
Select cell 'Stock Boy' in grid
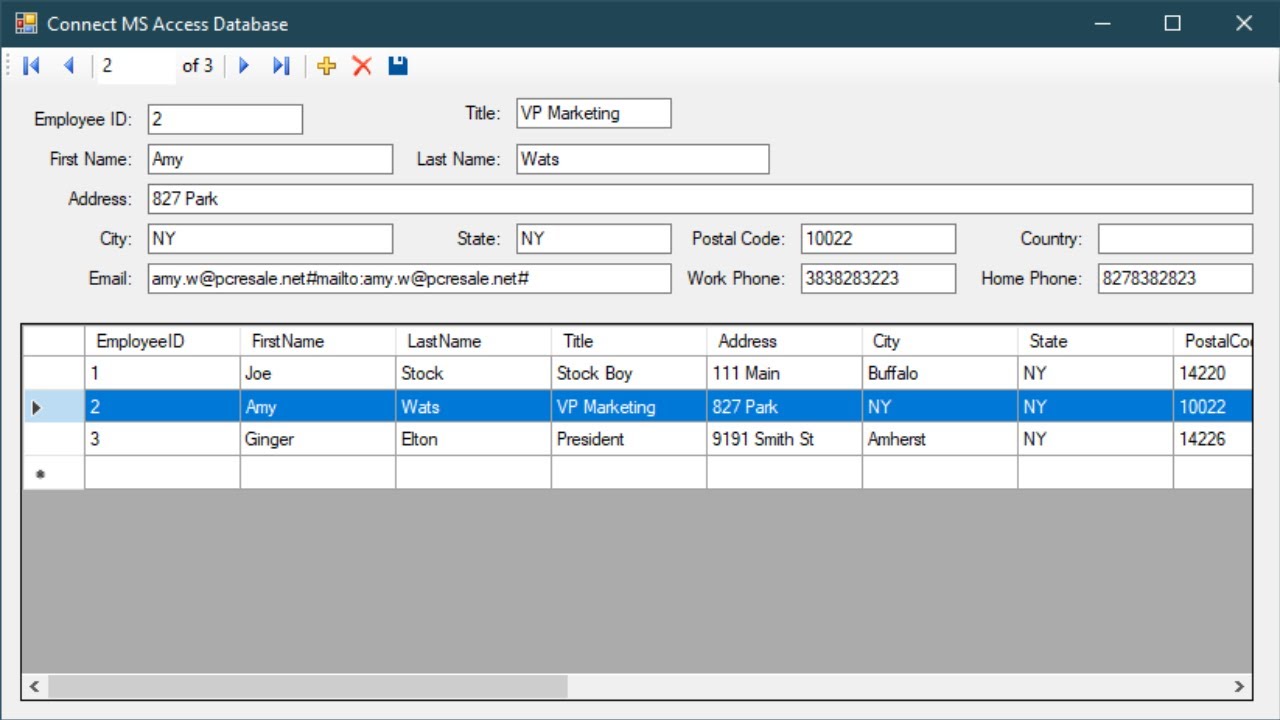coord(629,373)
